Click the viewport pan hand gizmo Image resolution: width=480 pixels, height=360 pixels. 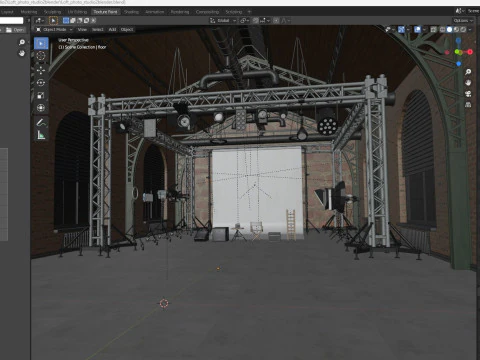click(x=468, y=83)
